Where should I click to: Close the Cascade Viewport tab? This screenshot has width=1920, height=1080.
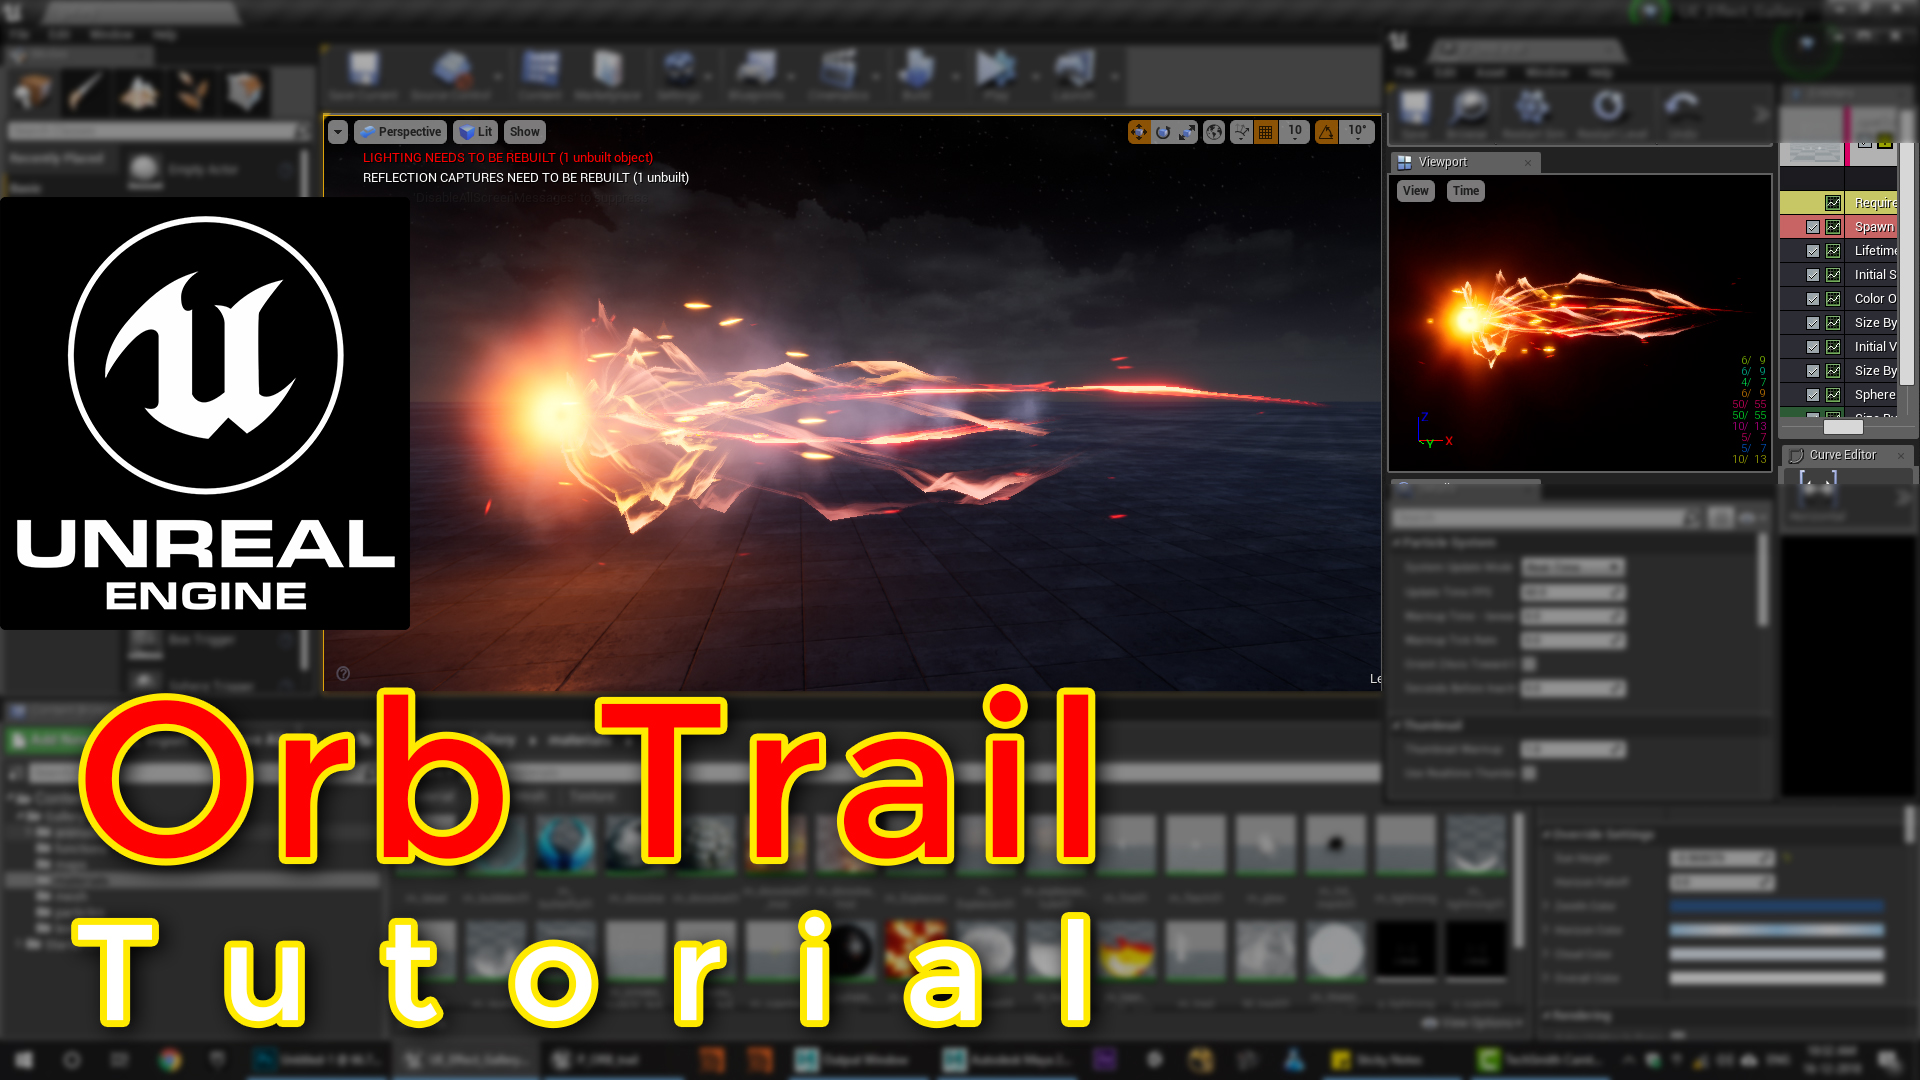pyautogui.click(x=1528, y=163)
